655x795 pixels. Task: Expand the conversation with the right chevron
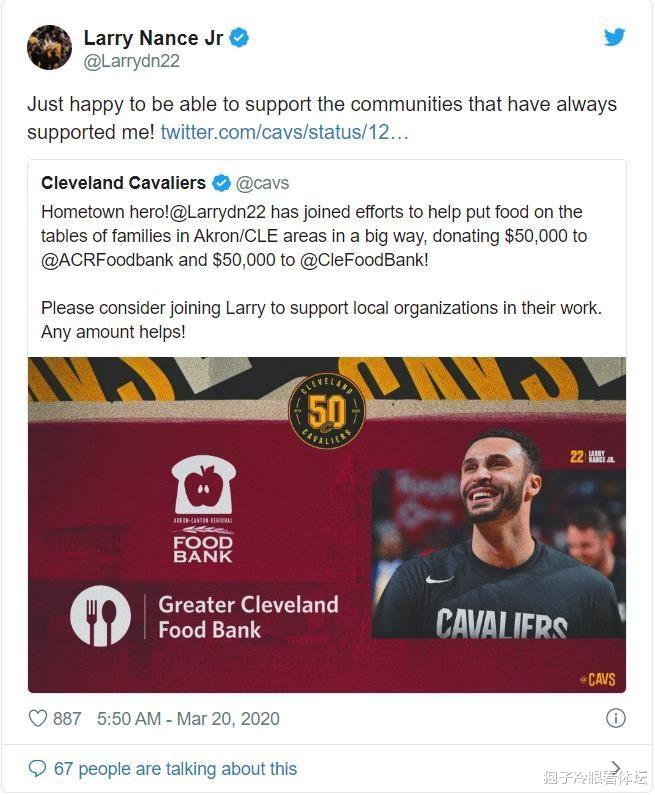coord(616,768)
